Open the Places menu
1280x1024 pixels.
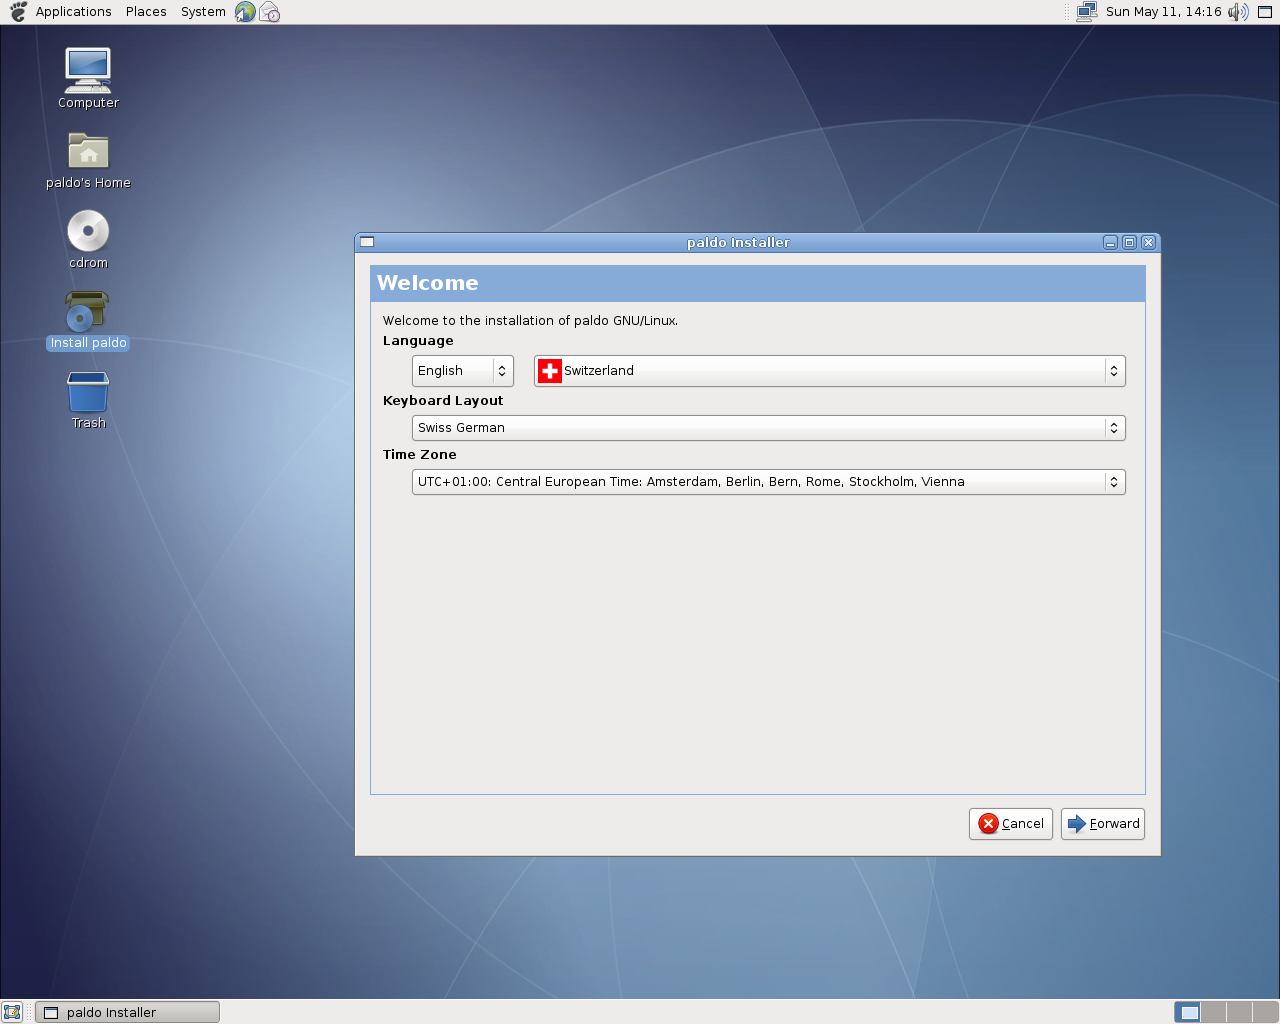click(x=146, y=12)
